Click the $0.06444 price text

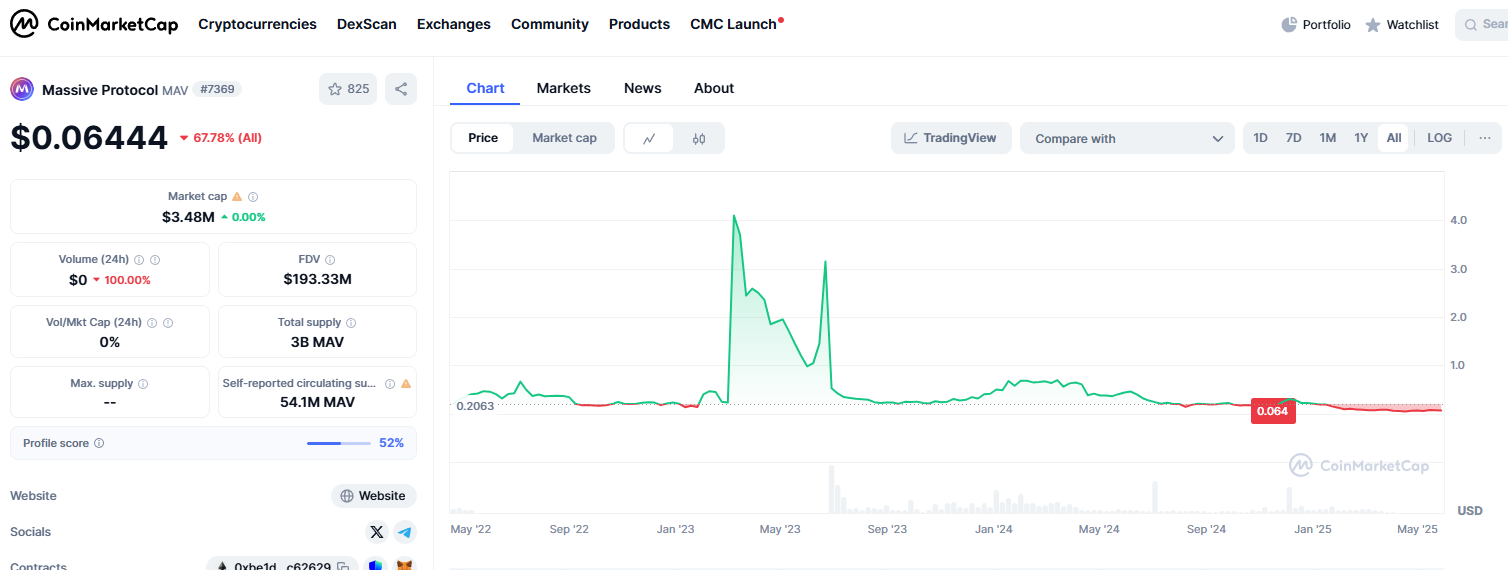coord(89,137)
